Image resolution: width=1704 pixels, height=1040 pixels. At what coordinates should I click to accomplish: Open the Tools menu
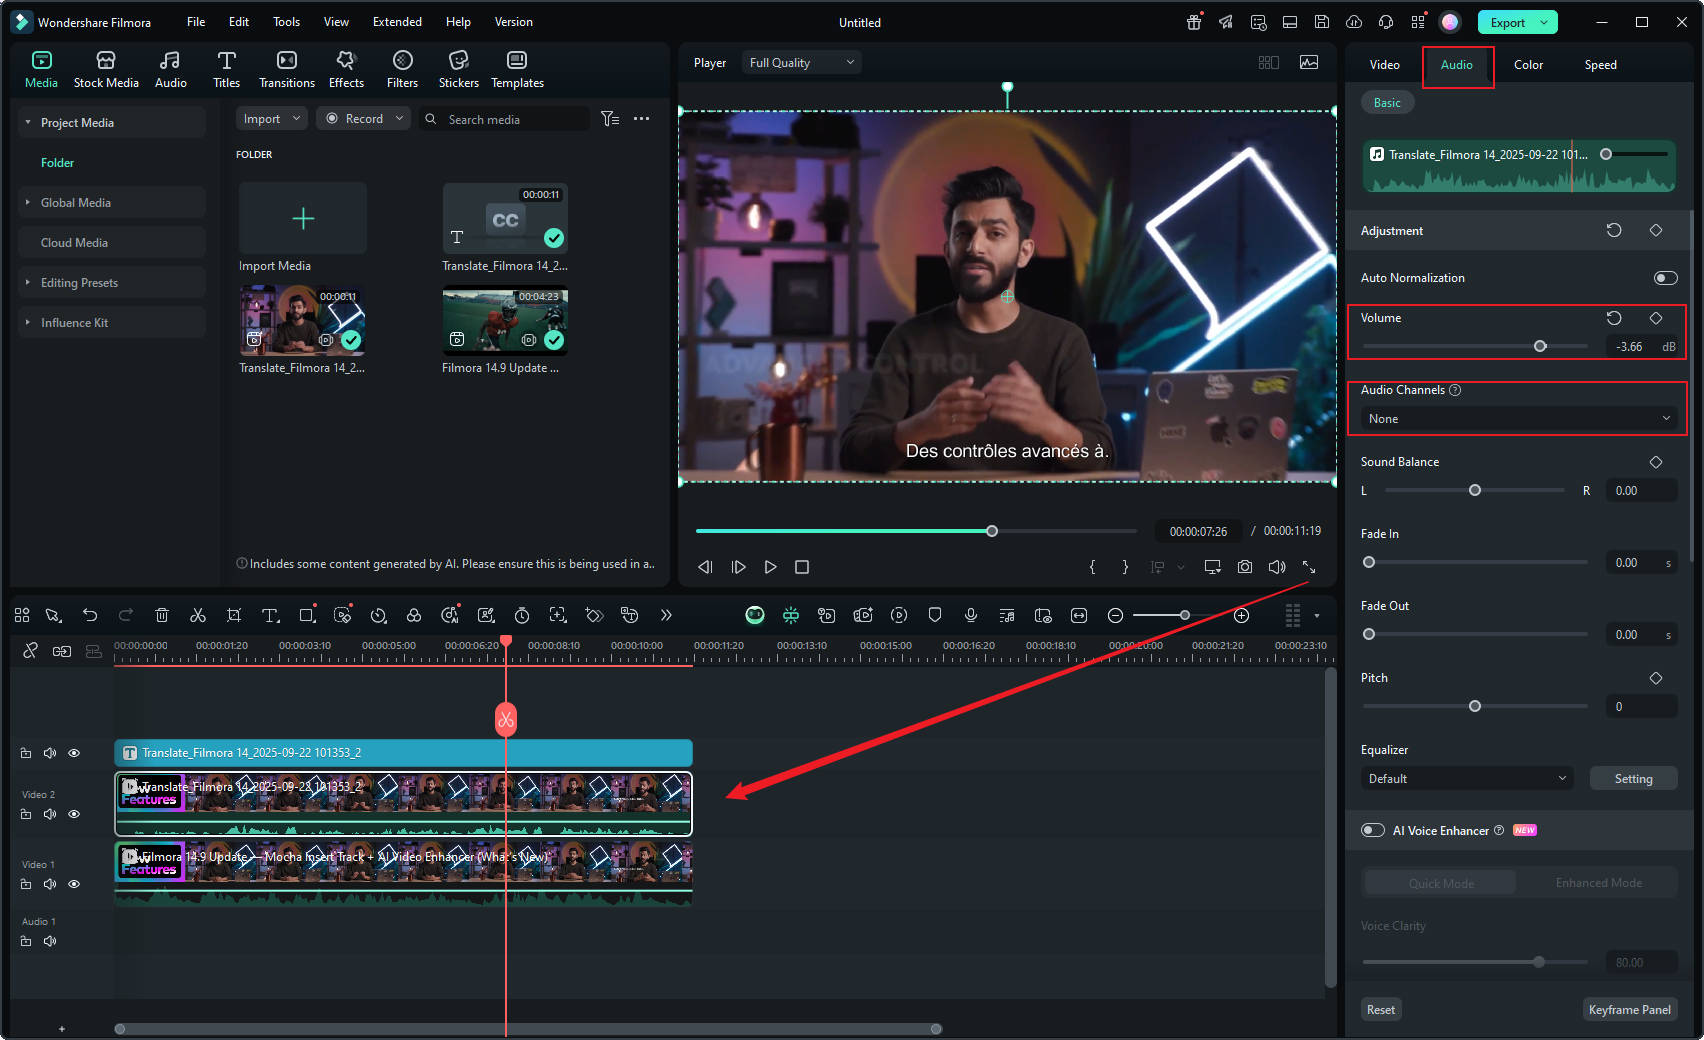[x=286, y=22]
